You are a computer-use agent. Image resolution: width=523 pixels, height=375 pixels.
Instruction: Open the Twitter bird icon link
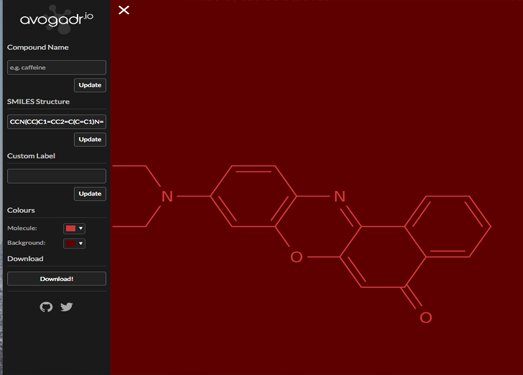(x=67, y=307)
